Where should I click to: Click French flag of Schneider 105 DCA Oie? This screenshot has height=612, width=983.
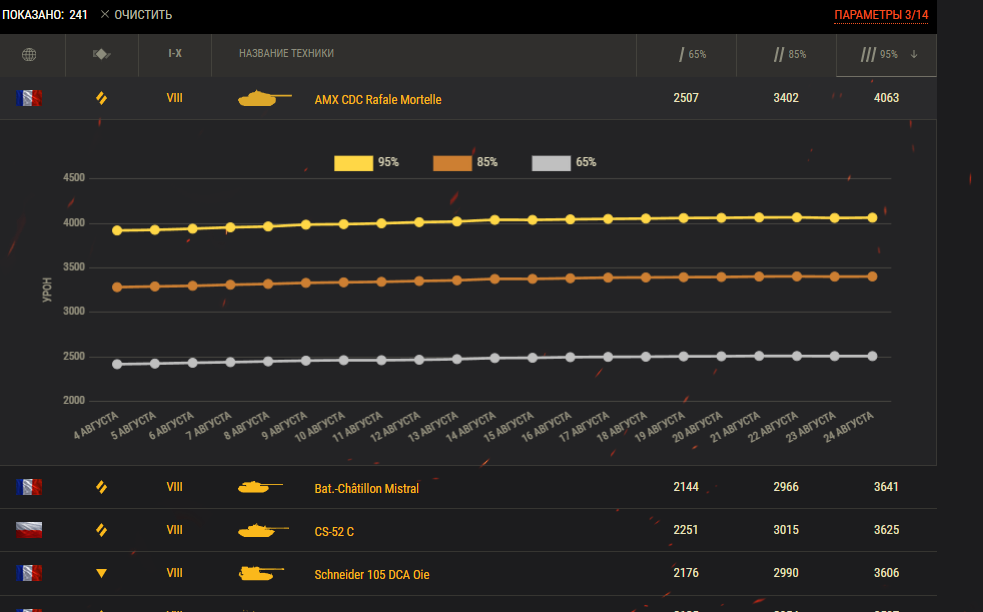point(29,573)
